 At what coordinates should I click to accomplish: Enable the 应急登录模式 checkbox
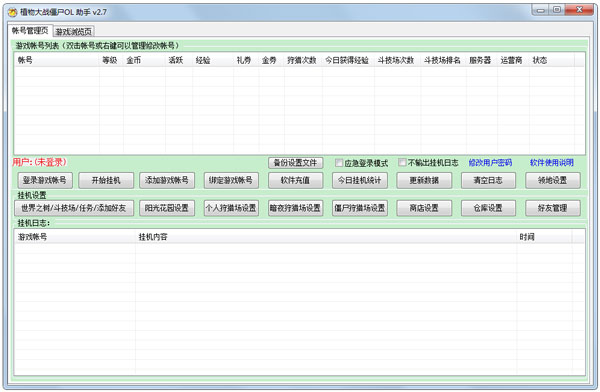339,163
